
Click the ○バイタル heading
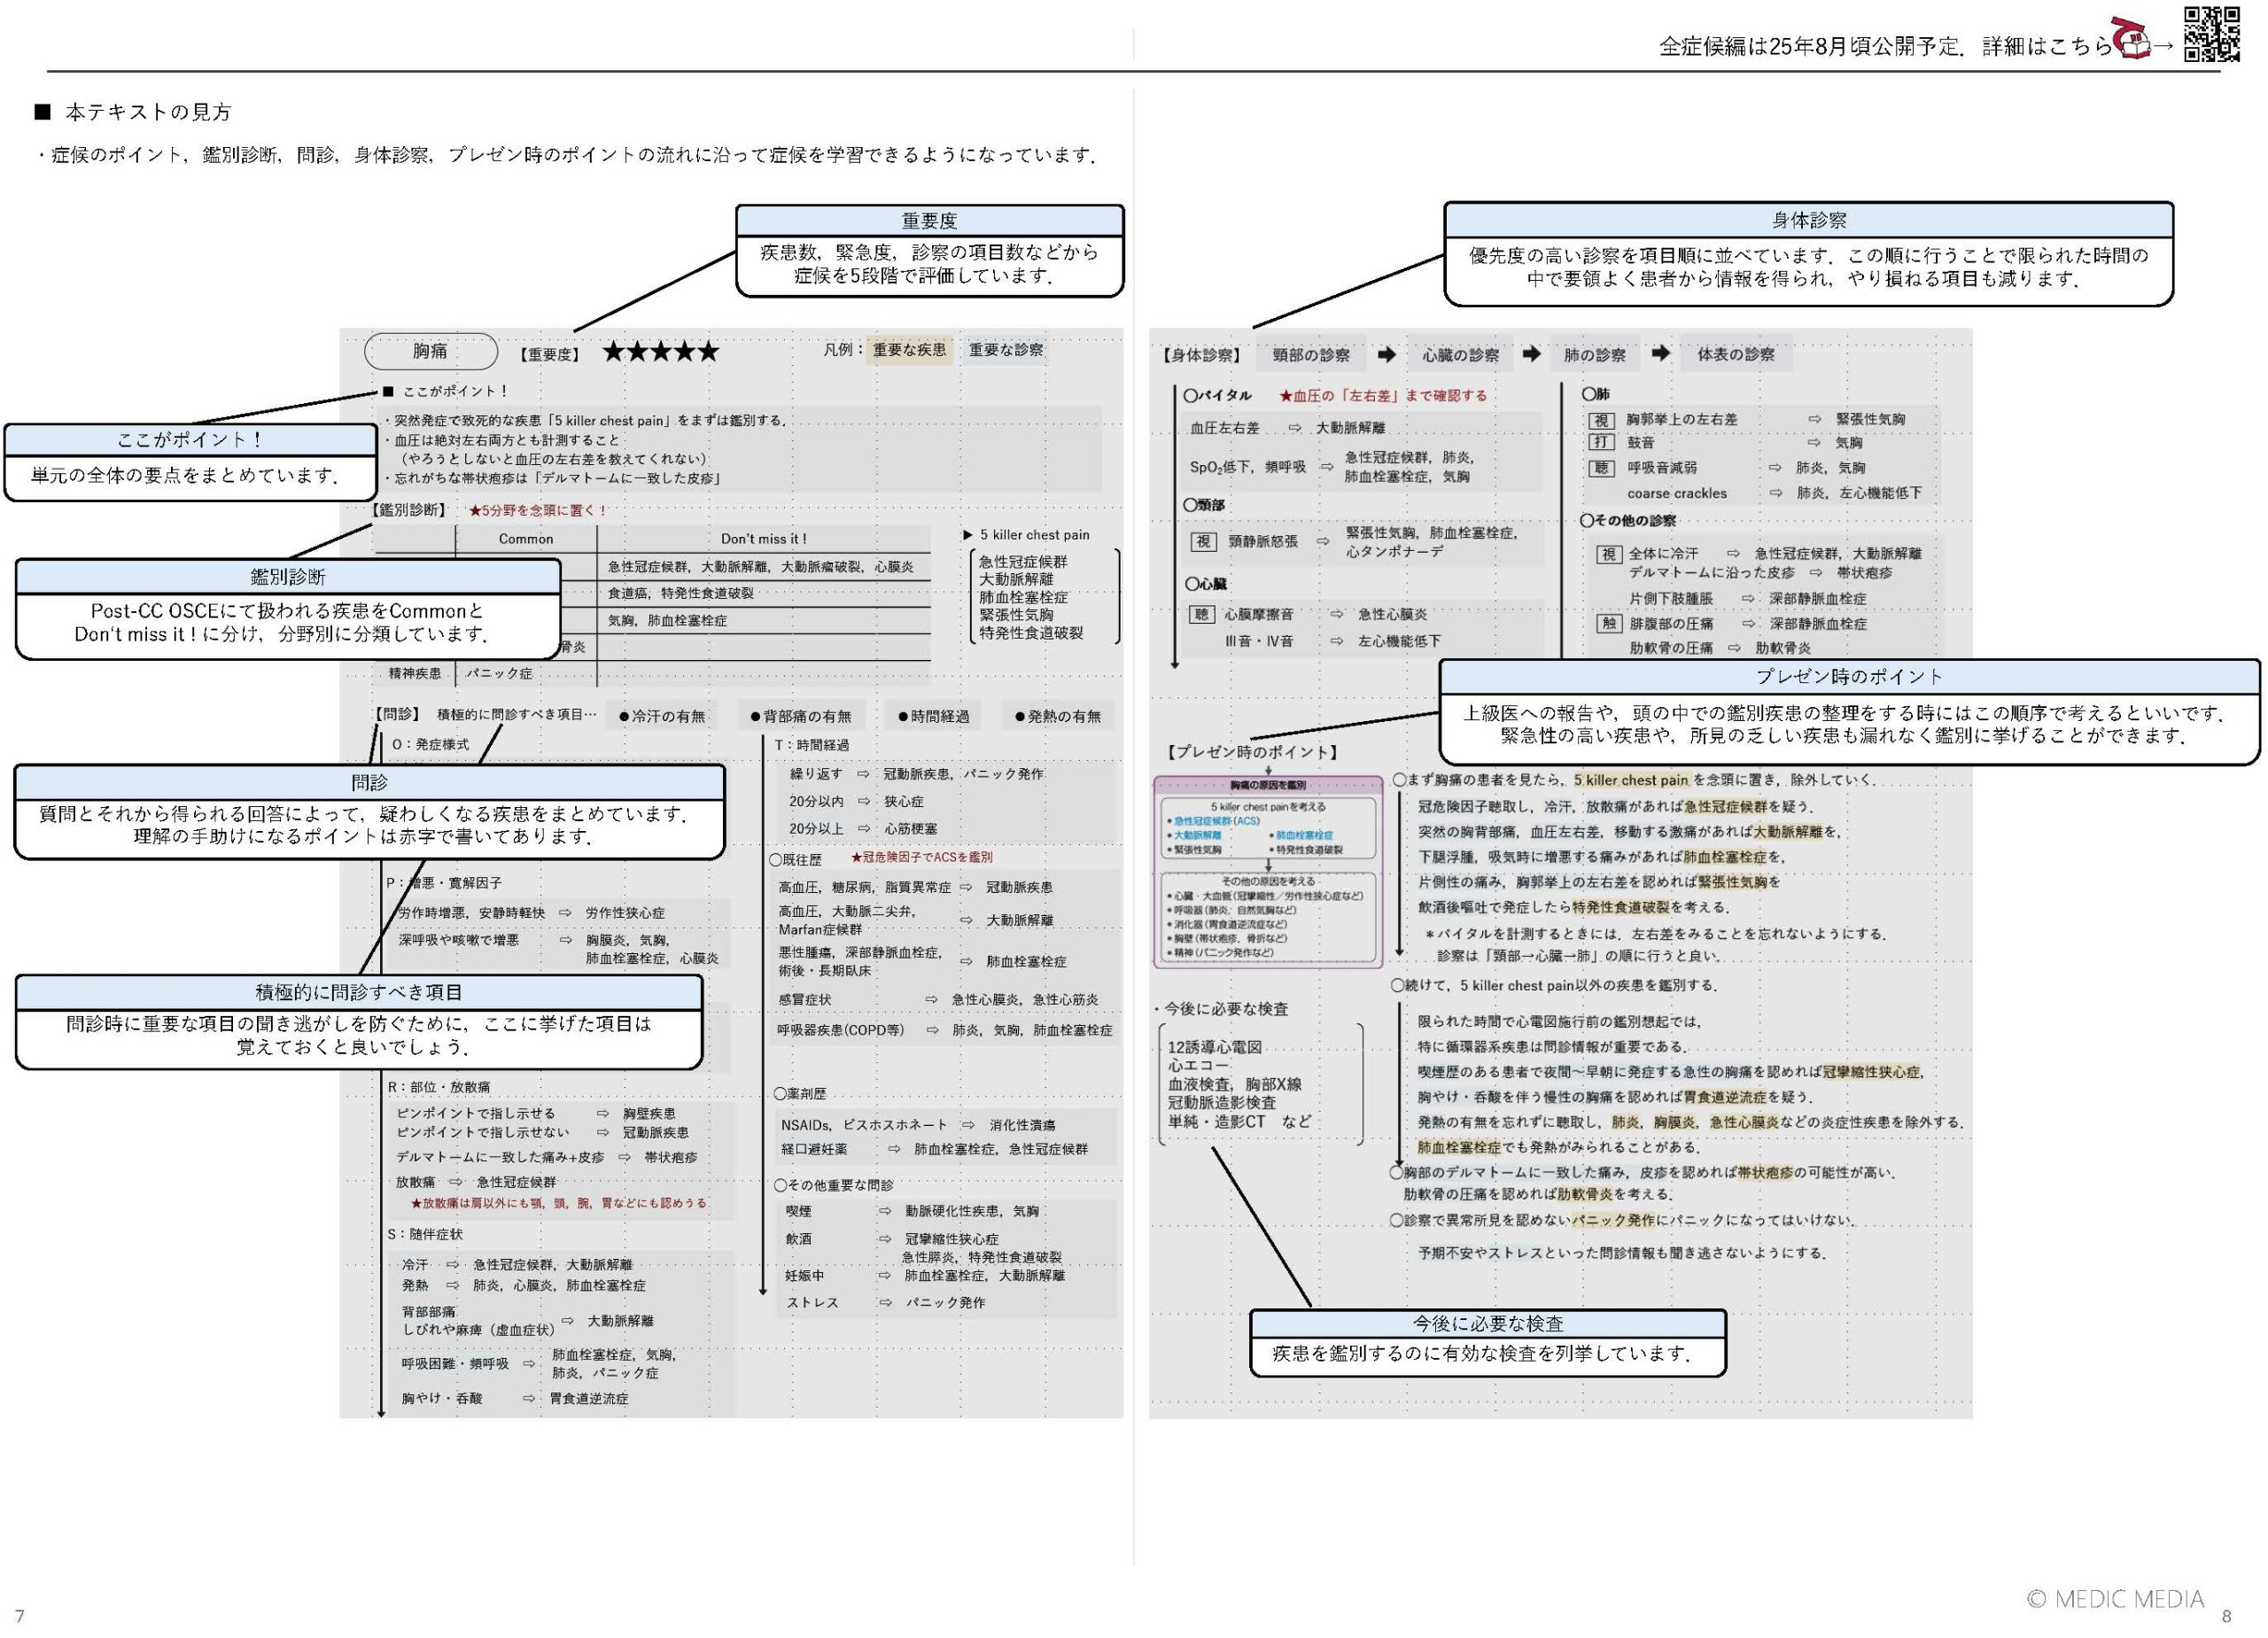pyautogui.click(x=1218, y=395)
